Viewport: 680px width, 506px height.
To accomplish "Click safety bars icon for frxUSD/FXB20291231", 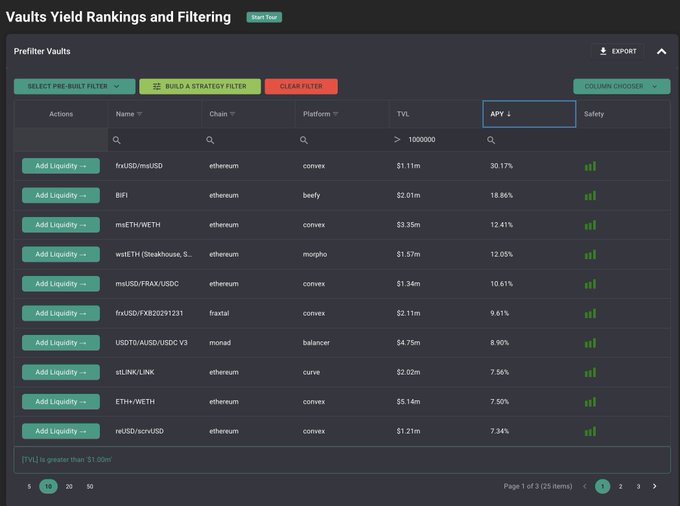I will click(x=590, y=313).
